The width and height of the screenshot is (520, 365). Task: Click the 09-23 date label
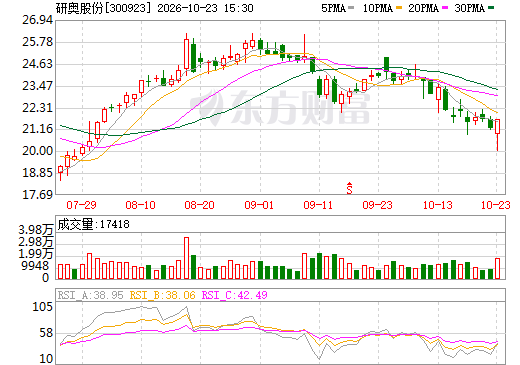click(378, 205)
